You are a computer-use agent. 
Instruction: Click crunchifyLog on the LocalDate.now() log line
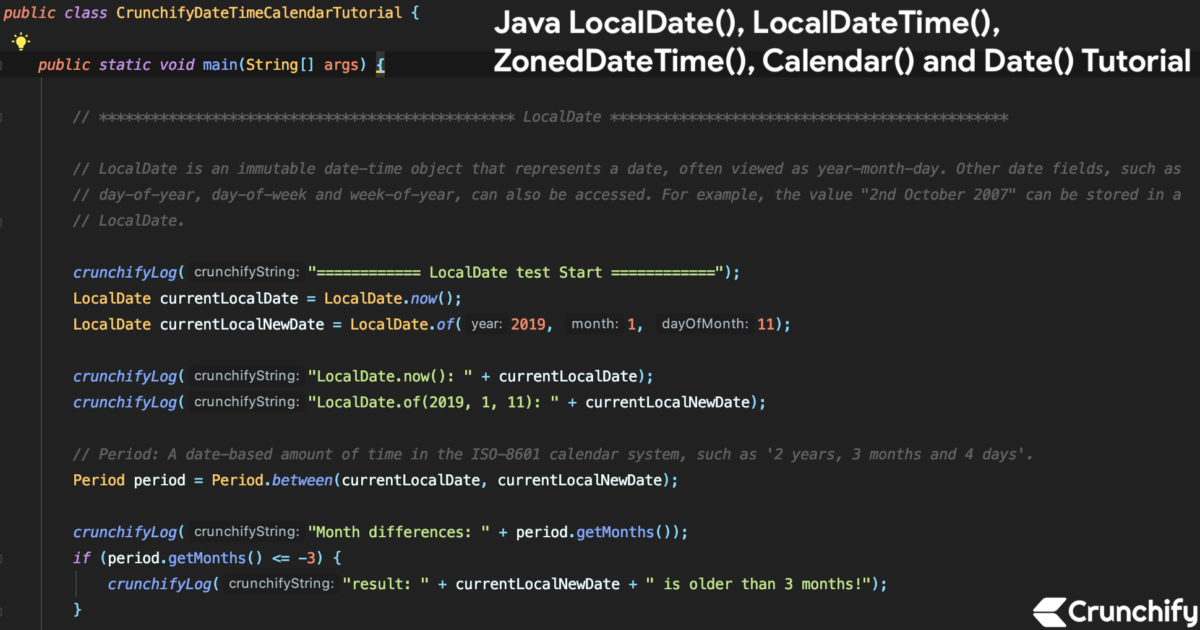125,376
